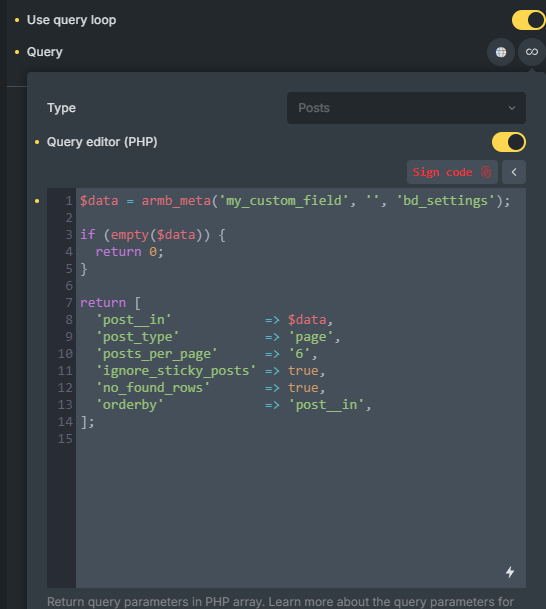Collapse code editor with left chevron button
Screen dimensions: 546x609
pyautogui.click(x=514, y=172)
